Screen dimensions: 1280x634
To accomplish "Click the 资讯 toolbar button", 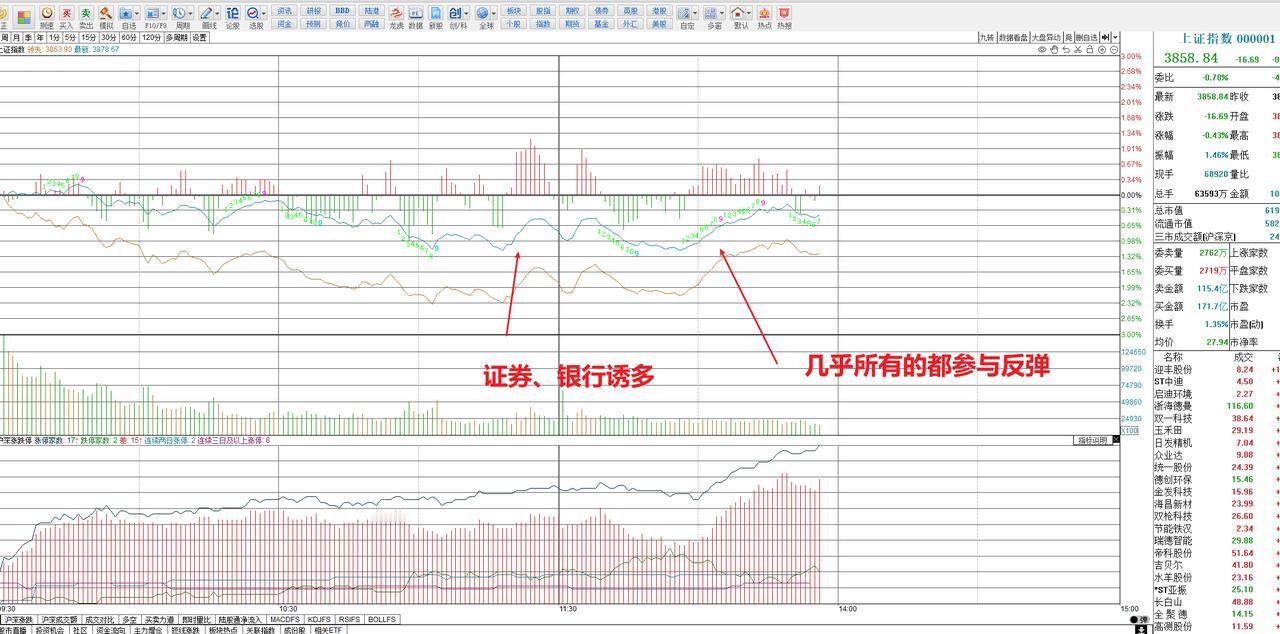I will point(285,10).
